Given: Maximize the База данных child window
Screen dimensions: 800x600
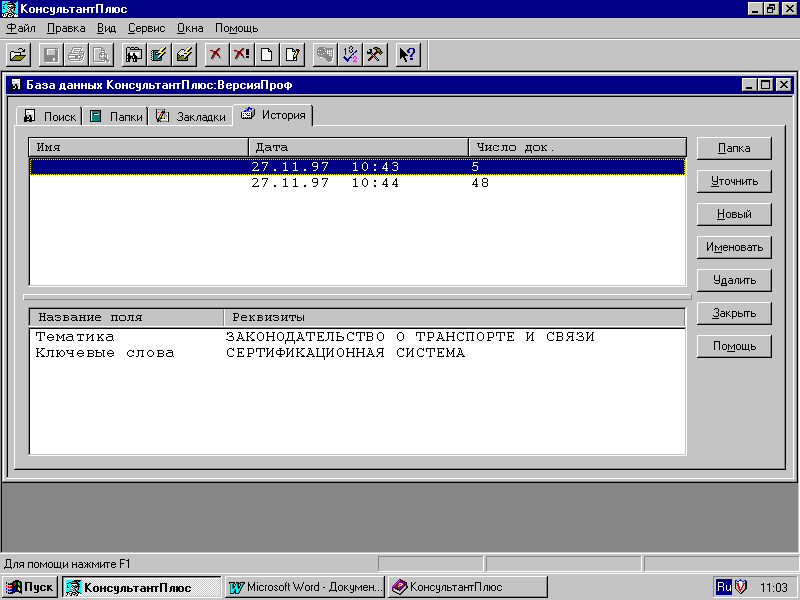Looking at the screenshot, I should [765, 85].
